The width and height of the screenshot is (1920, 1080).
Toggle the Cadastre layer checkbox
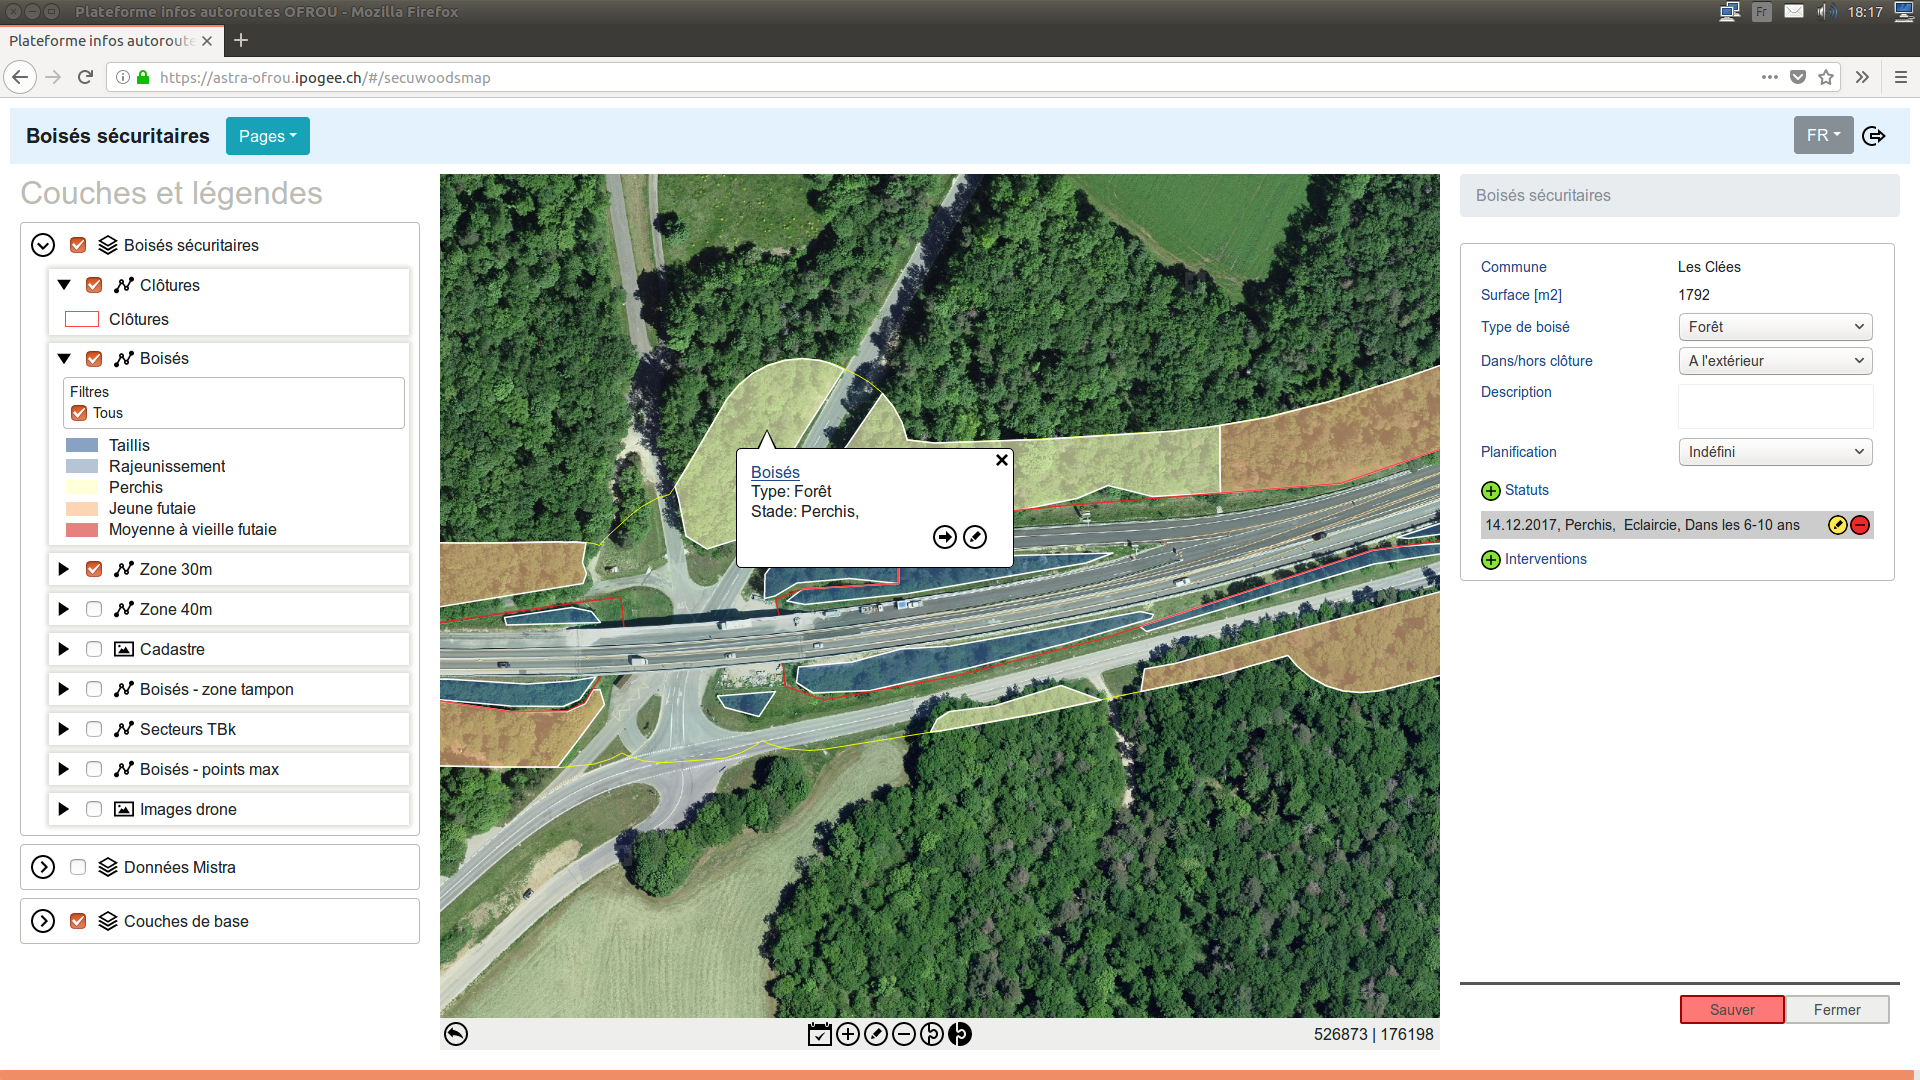point(94,649)
